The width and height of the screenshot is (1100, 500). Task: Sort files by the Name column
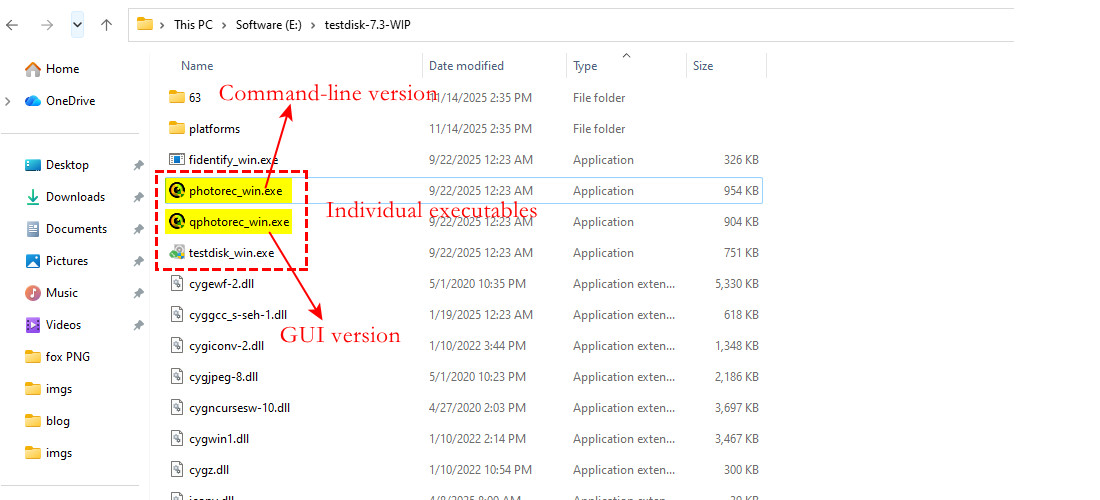click(197, 66)
